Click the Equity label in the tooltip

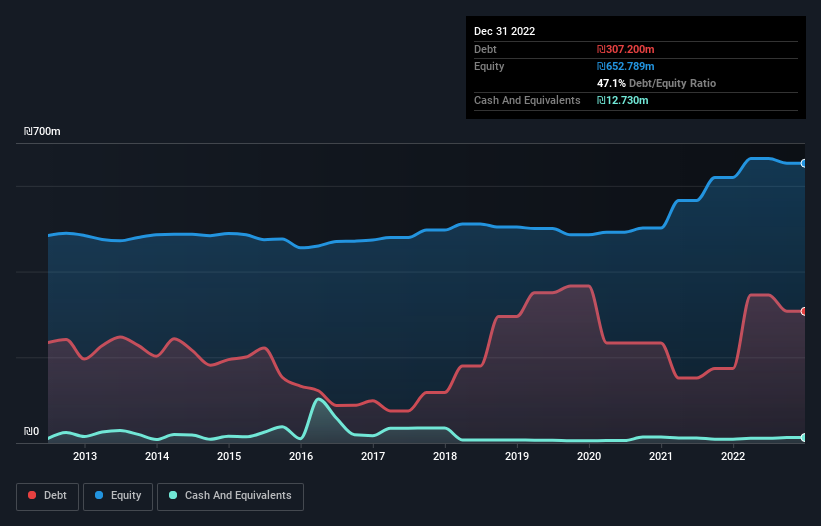(489, 66)
